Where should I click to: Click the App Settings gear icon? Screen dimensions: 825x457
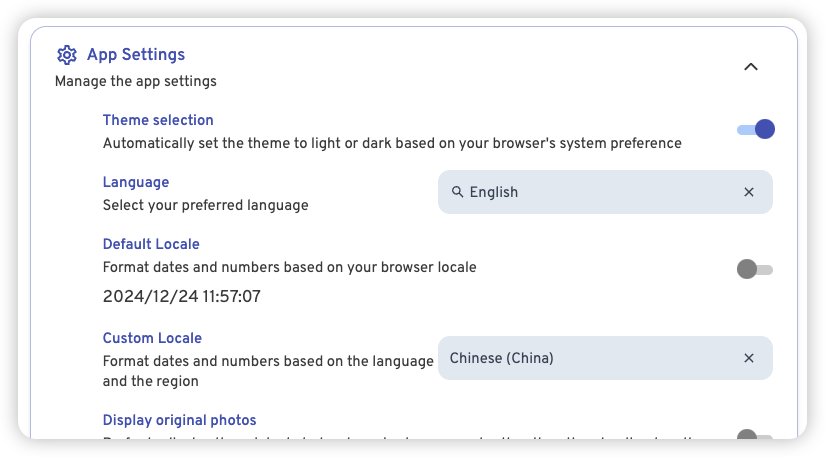click(67, 55)
